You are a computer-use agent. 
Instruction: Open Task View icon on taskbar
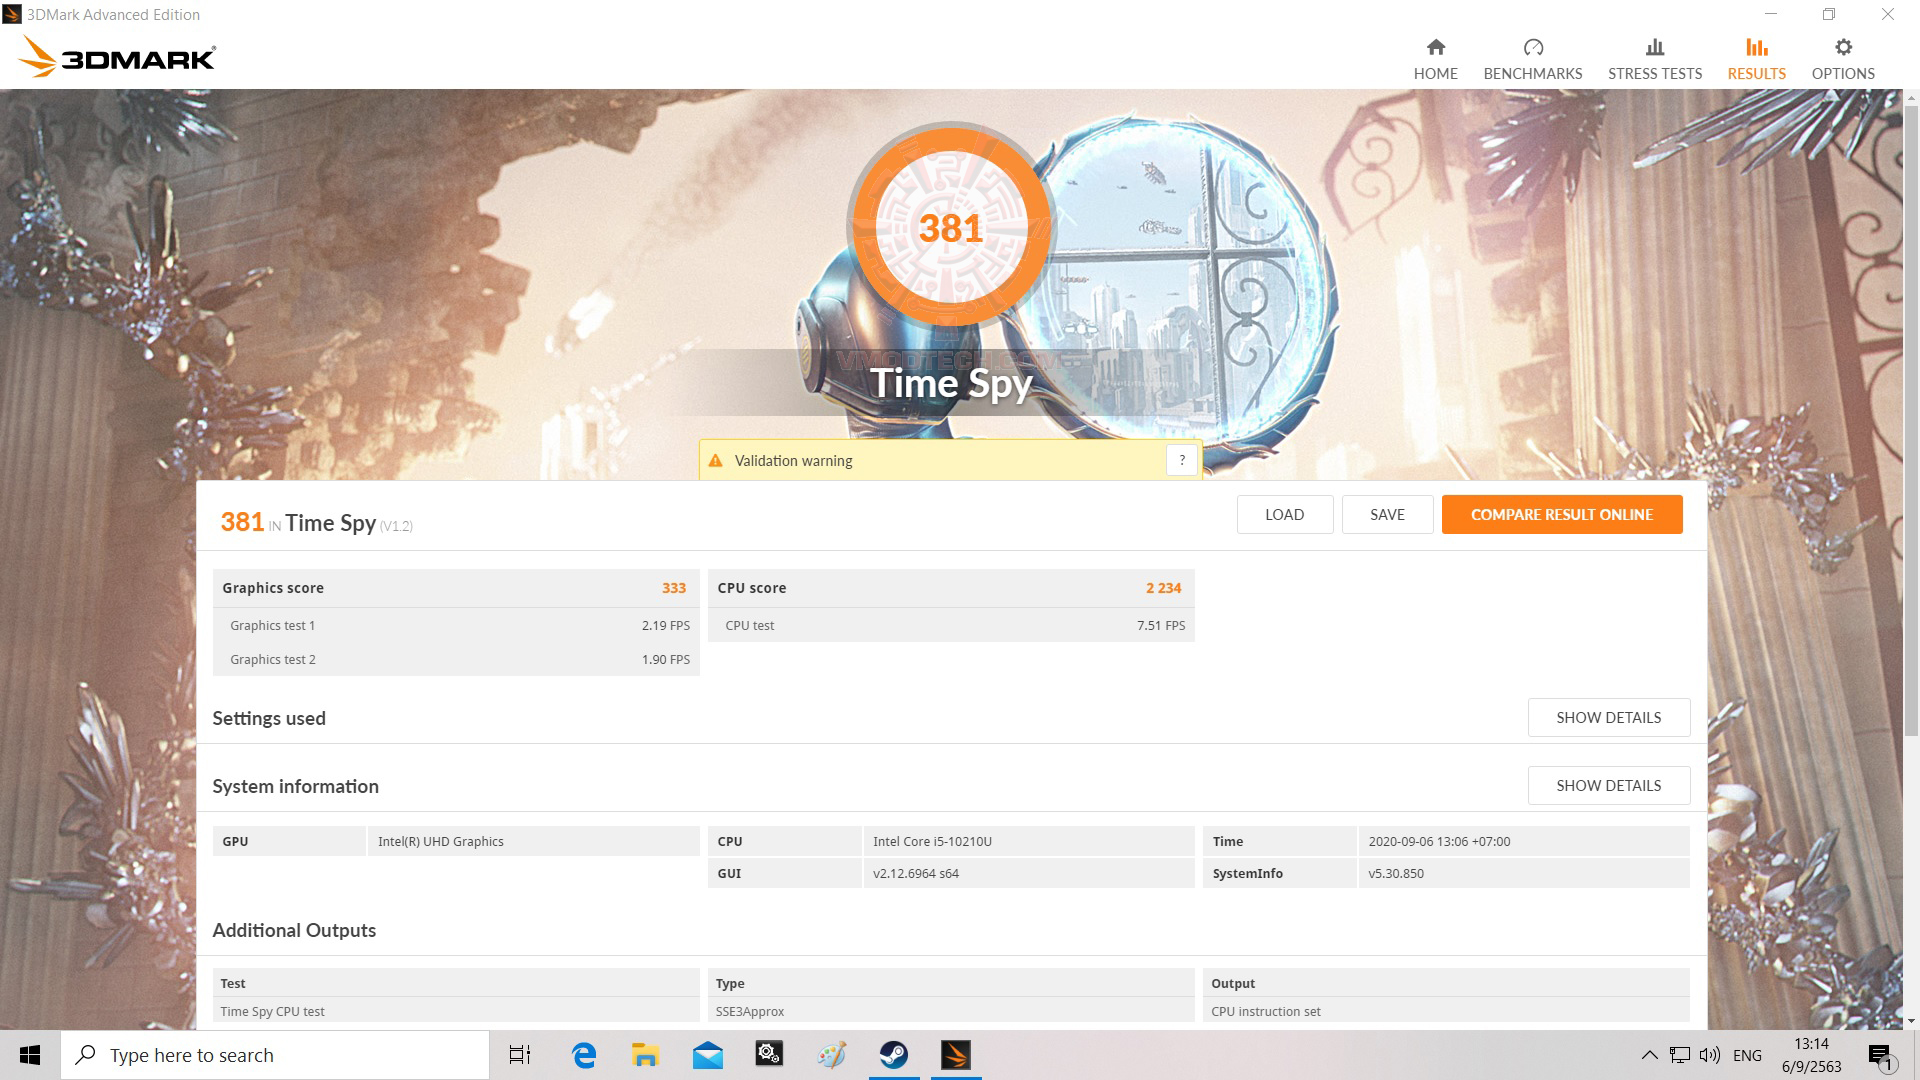coord(520,1055)
